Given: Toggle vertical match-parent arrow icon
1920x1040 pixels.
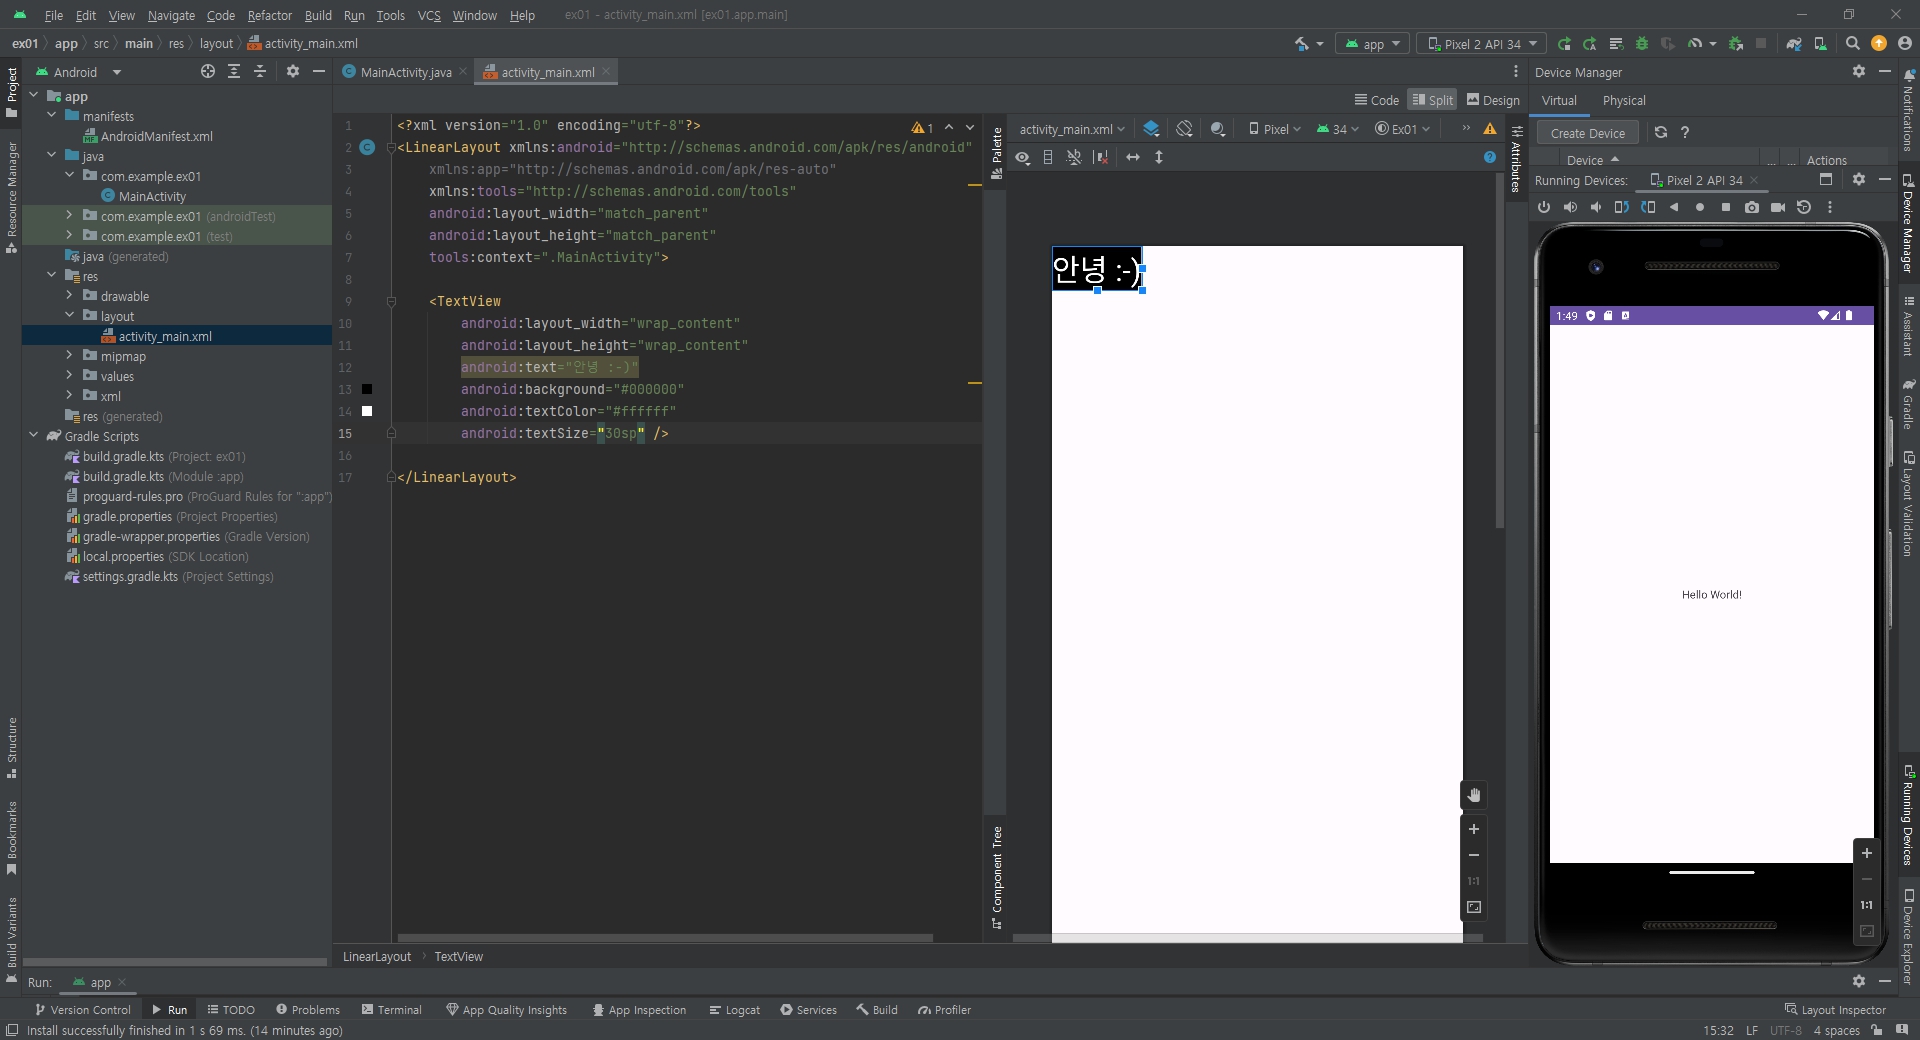Looking at the screenshot, I should click(1159, 157).
